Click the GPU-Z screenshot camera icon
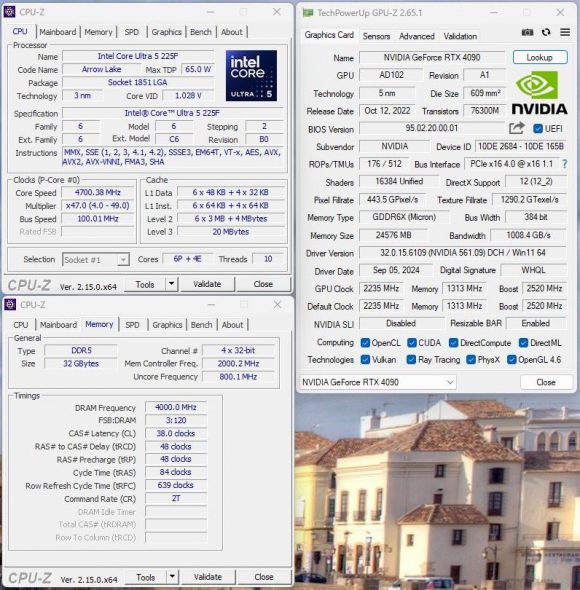 point(527,32)
